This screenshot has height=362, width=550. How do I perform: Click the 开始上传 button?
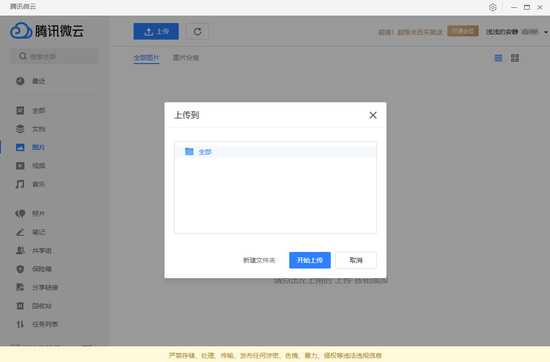pos(310,260)
